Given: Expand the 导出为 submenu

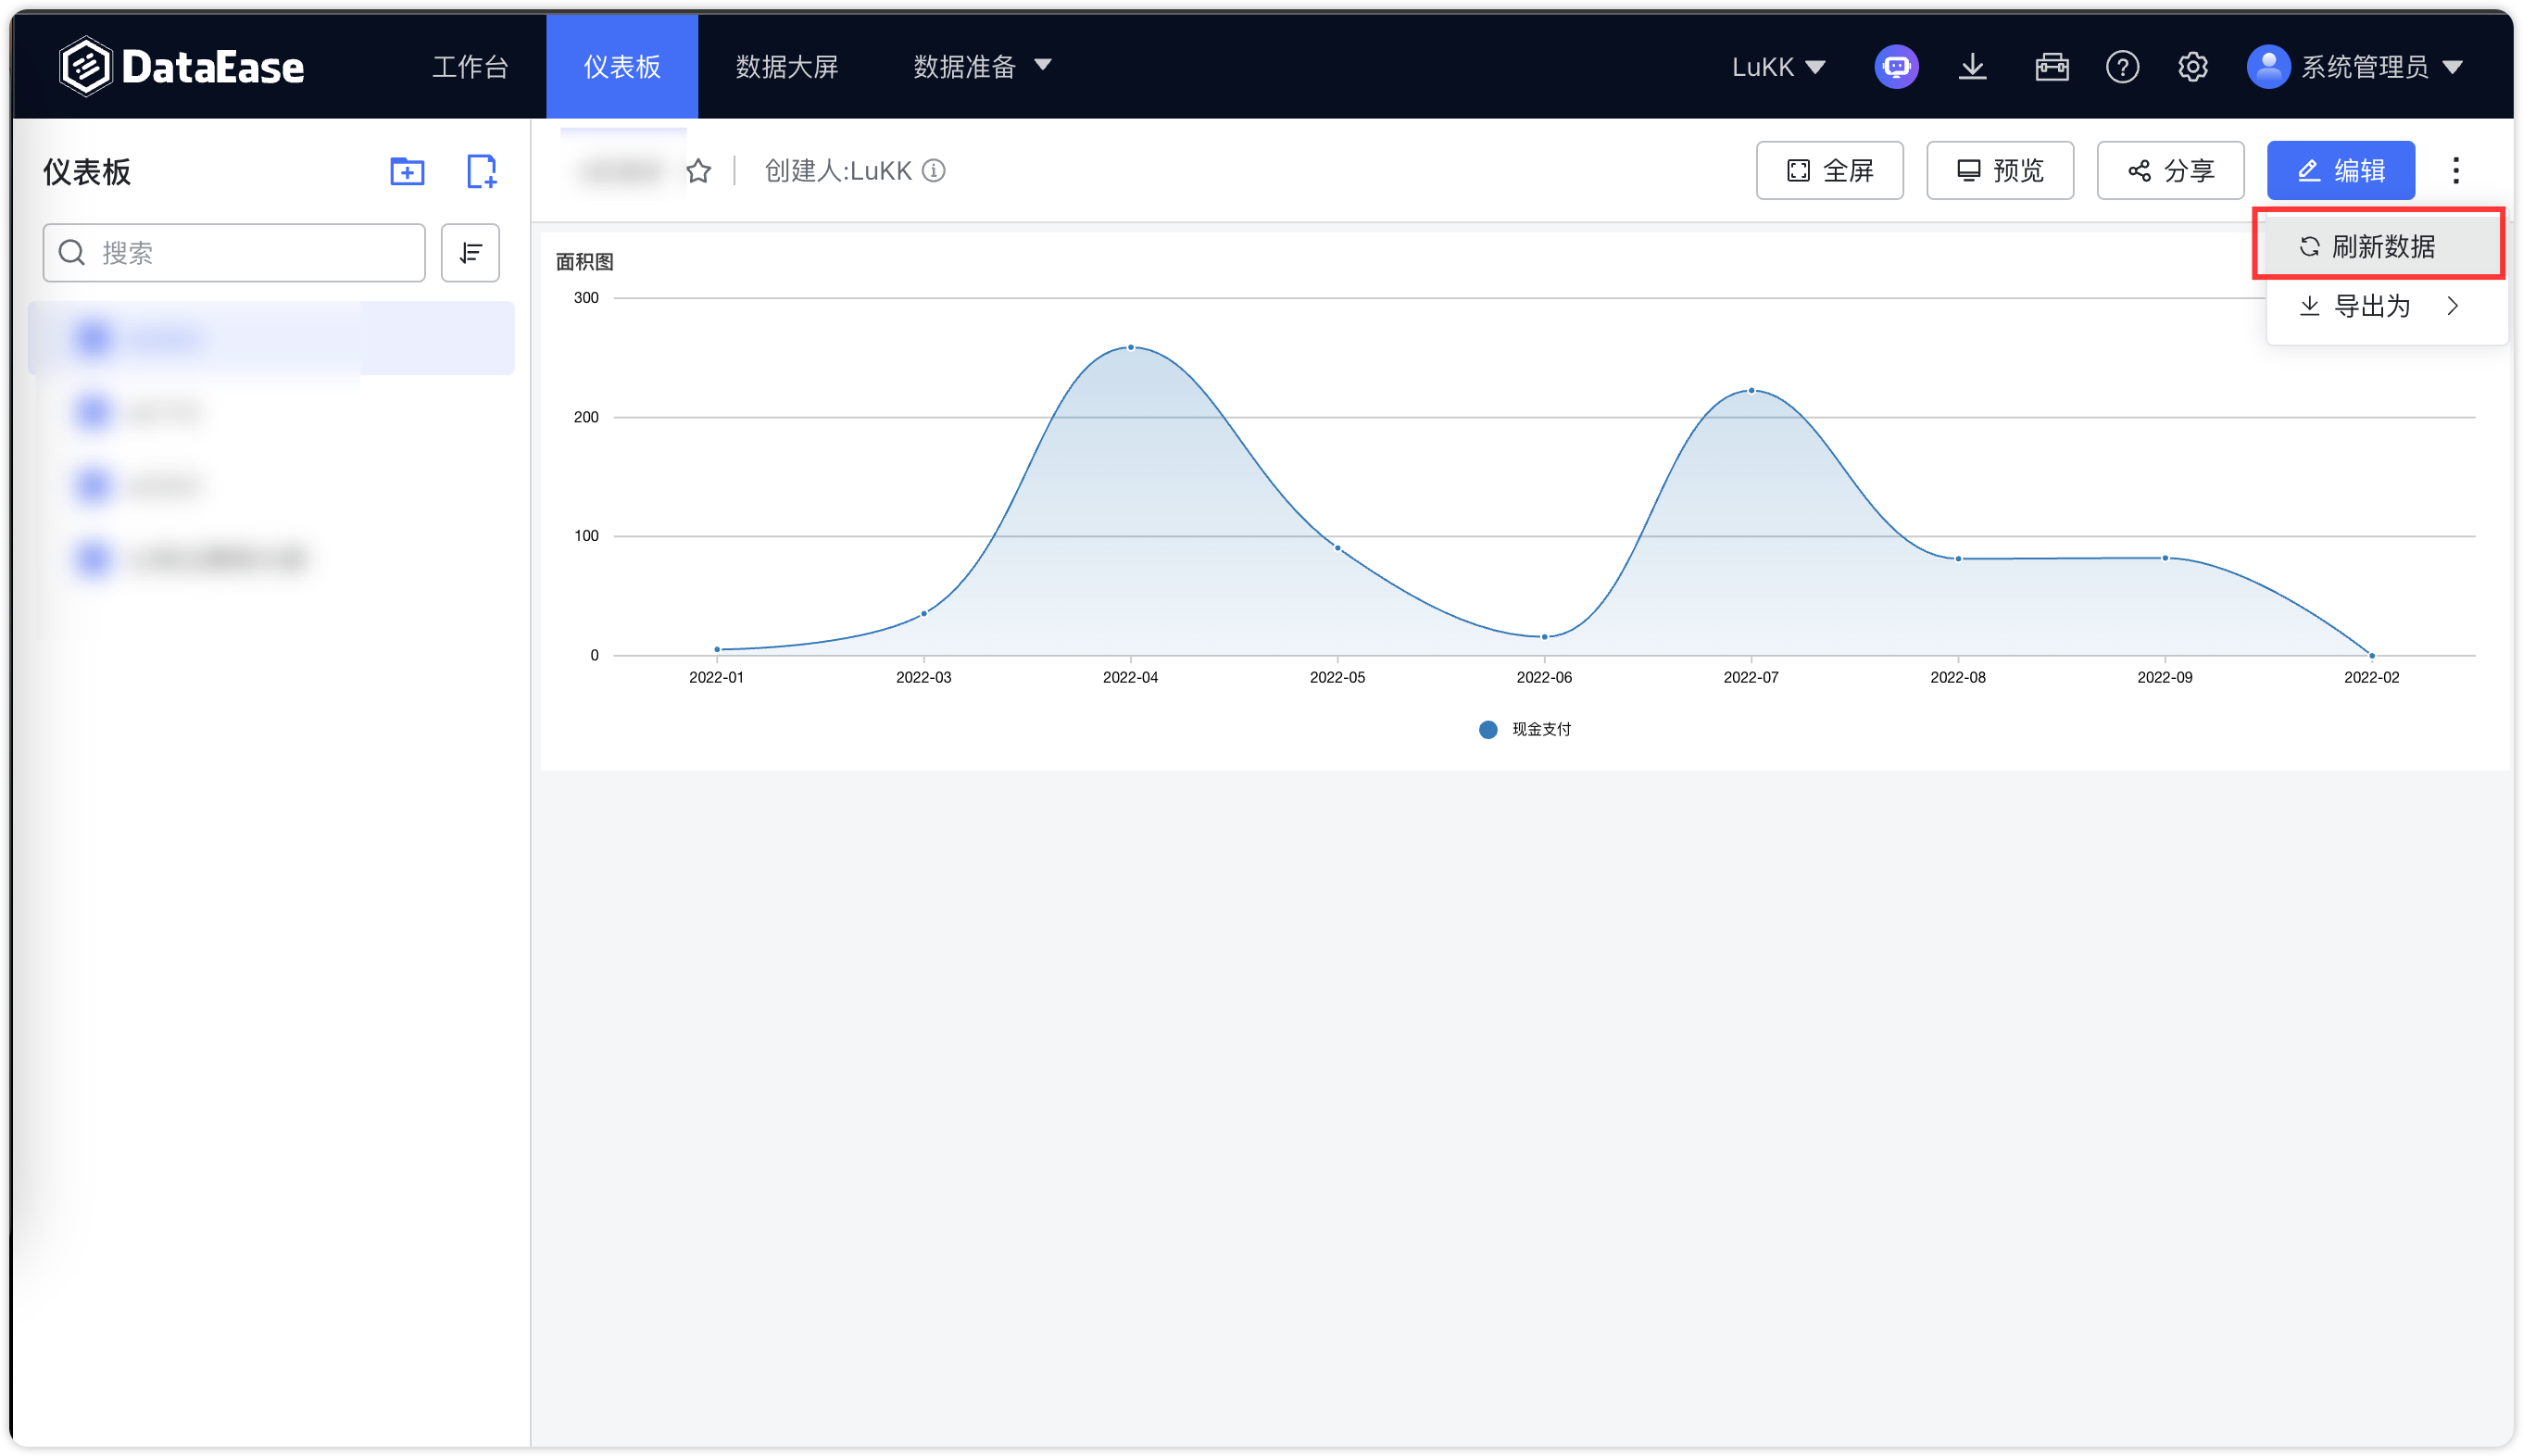Looking at the screenshot, I should (2385, 306).
